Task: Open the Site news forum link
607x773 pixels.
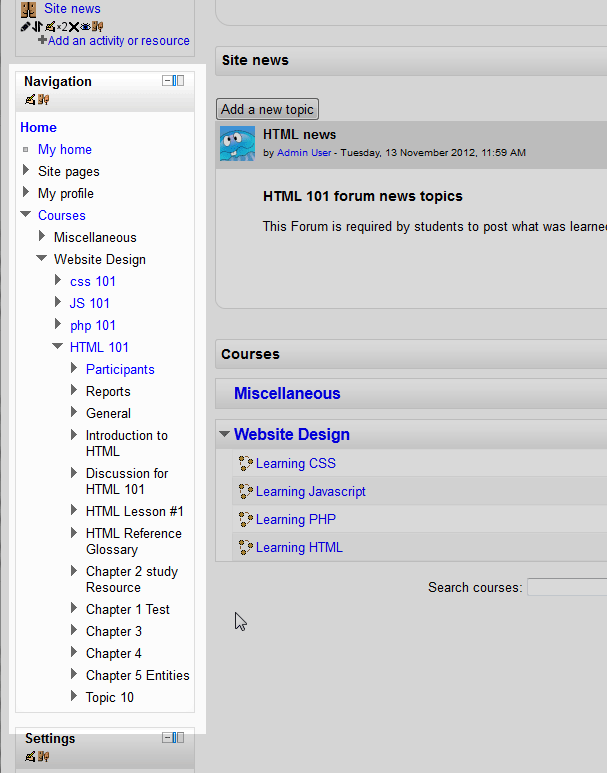Action: 72,8
